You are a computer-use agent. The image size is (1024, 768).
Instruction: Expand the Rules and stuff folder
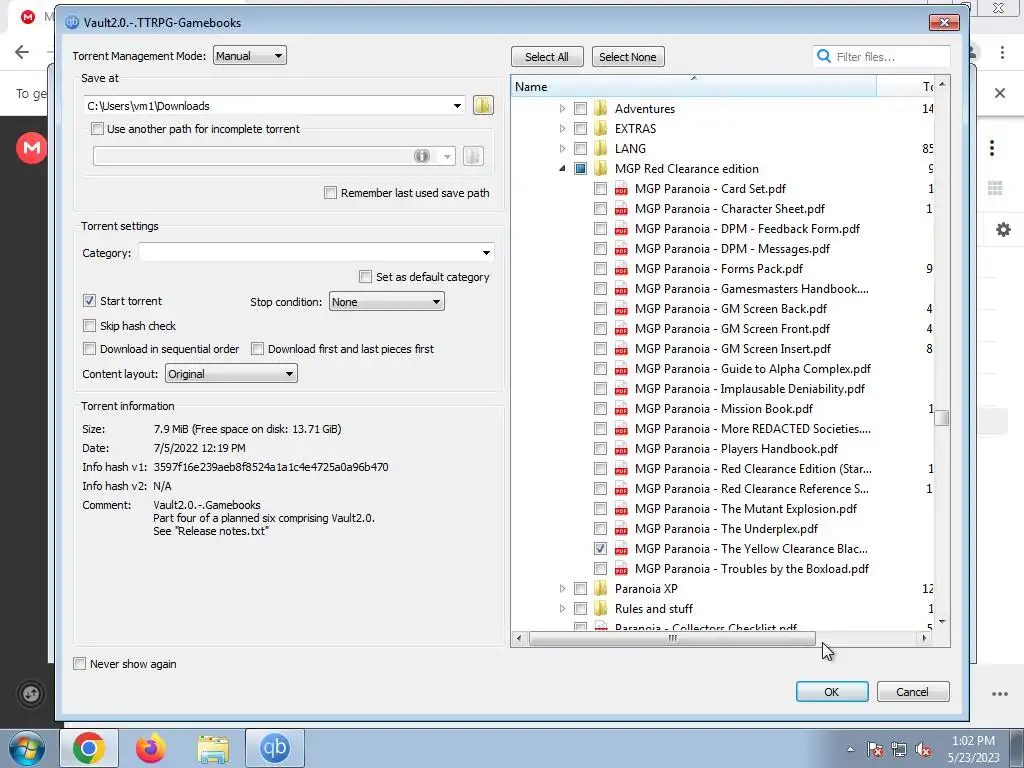(x=562, y=609)
